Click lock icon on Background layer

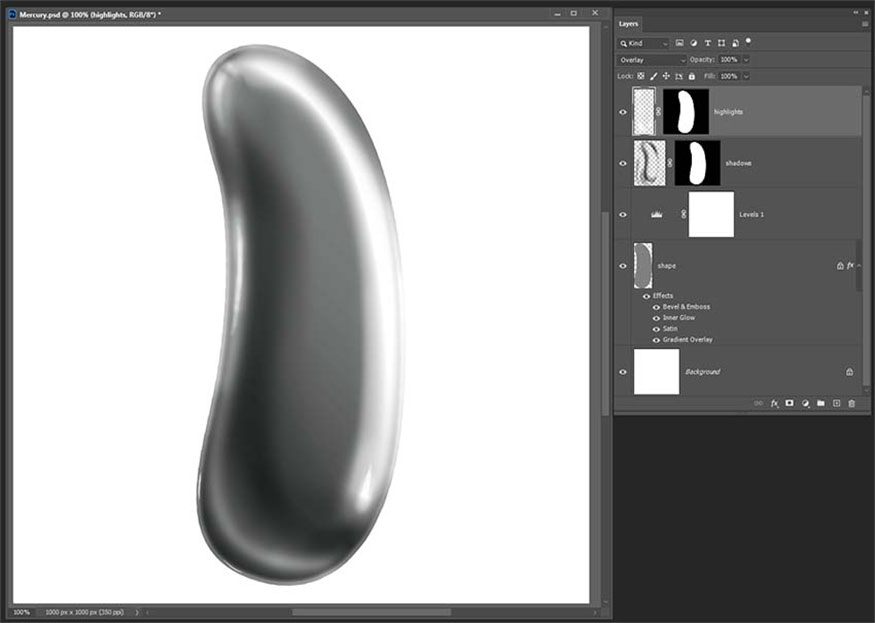(849, 372)
